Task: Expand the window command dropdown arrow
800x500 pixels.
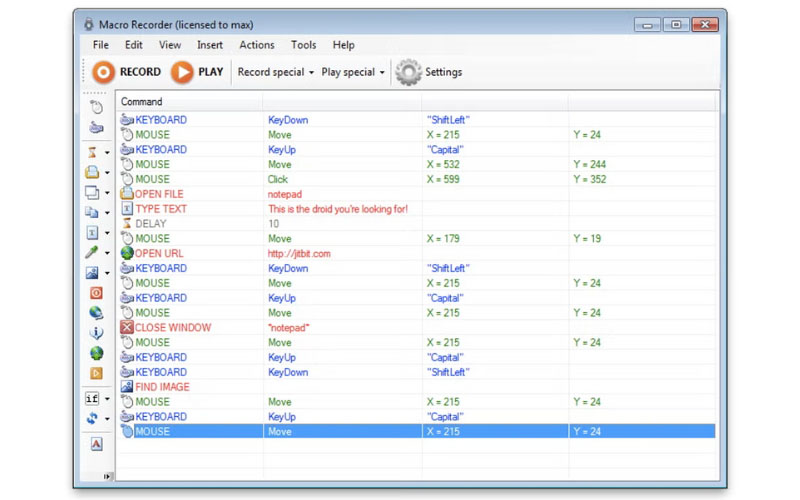Action: 107,193
